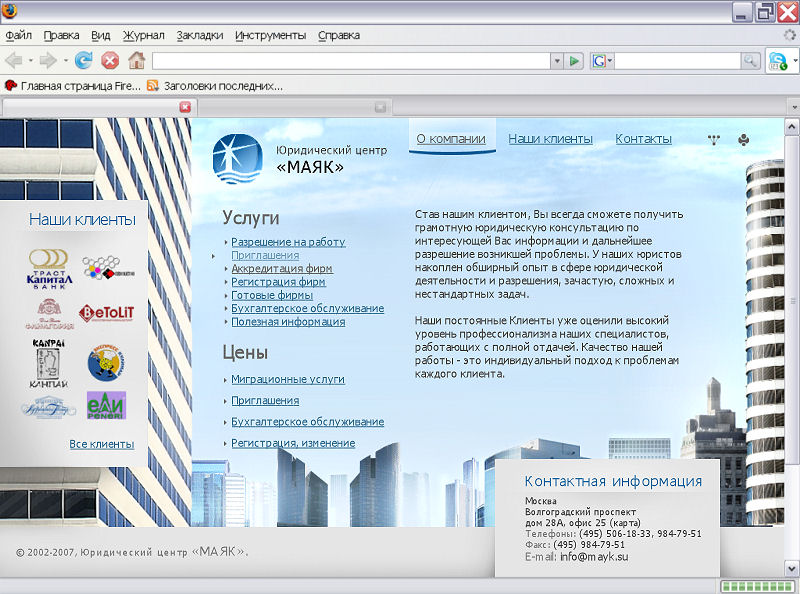Click the Firefox logo in title bar
800x594 pixels.
[x=9, y=10]
